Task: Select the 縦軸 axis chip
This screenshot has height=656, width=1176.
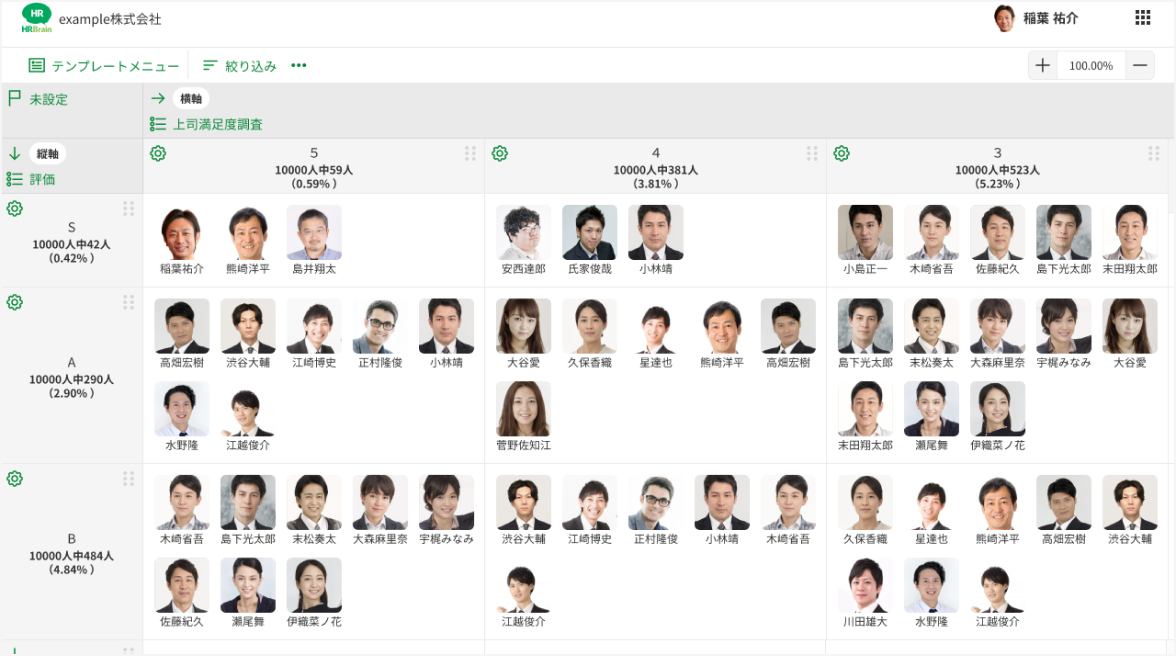Action: (47, 154)
